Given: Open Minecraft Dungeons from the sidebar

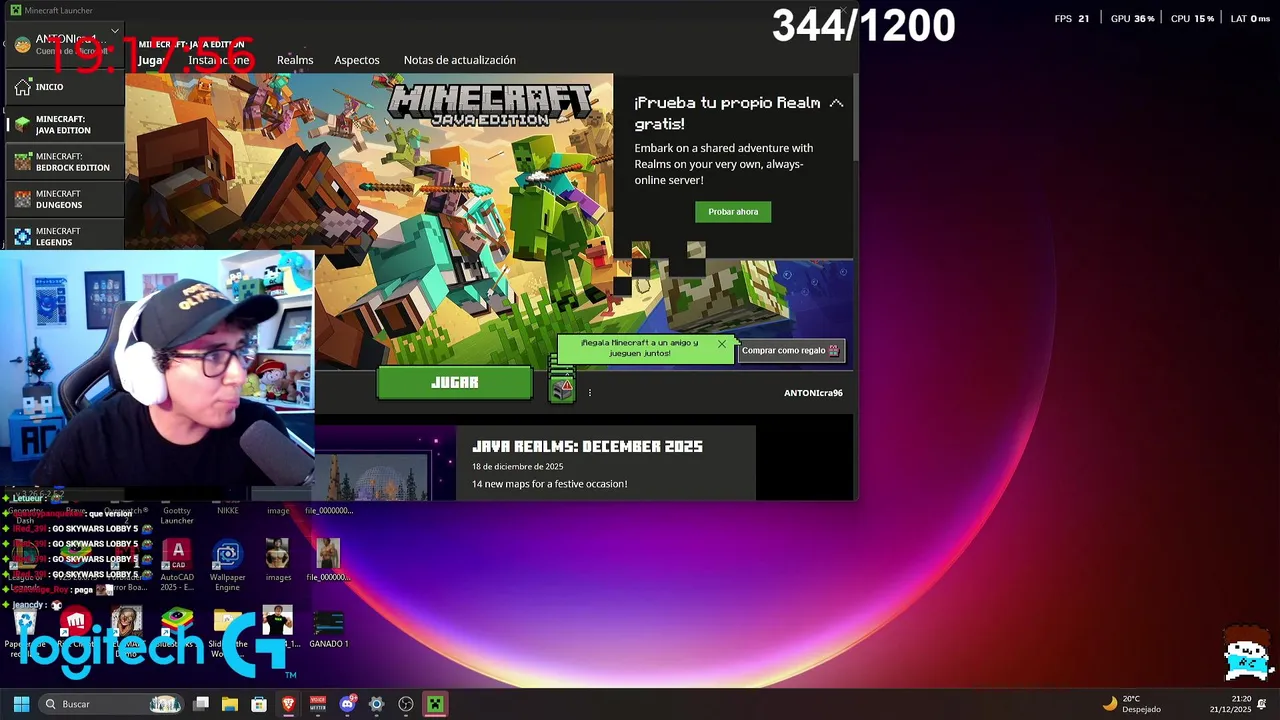Looking at the screenshot, I should 64,199.
